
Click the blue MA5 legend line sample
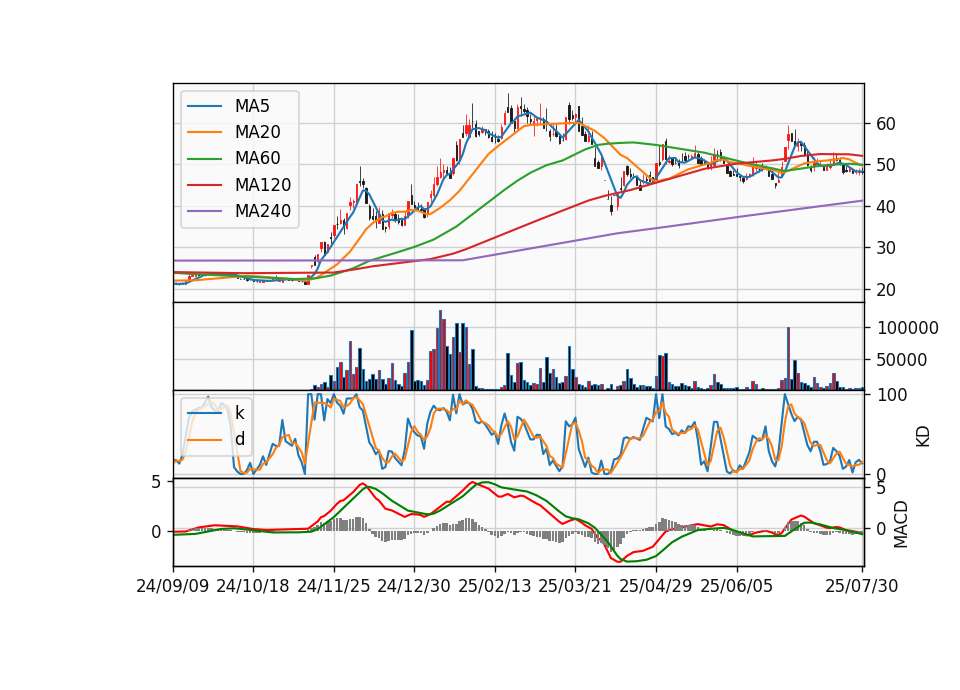coord(204,107)
